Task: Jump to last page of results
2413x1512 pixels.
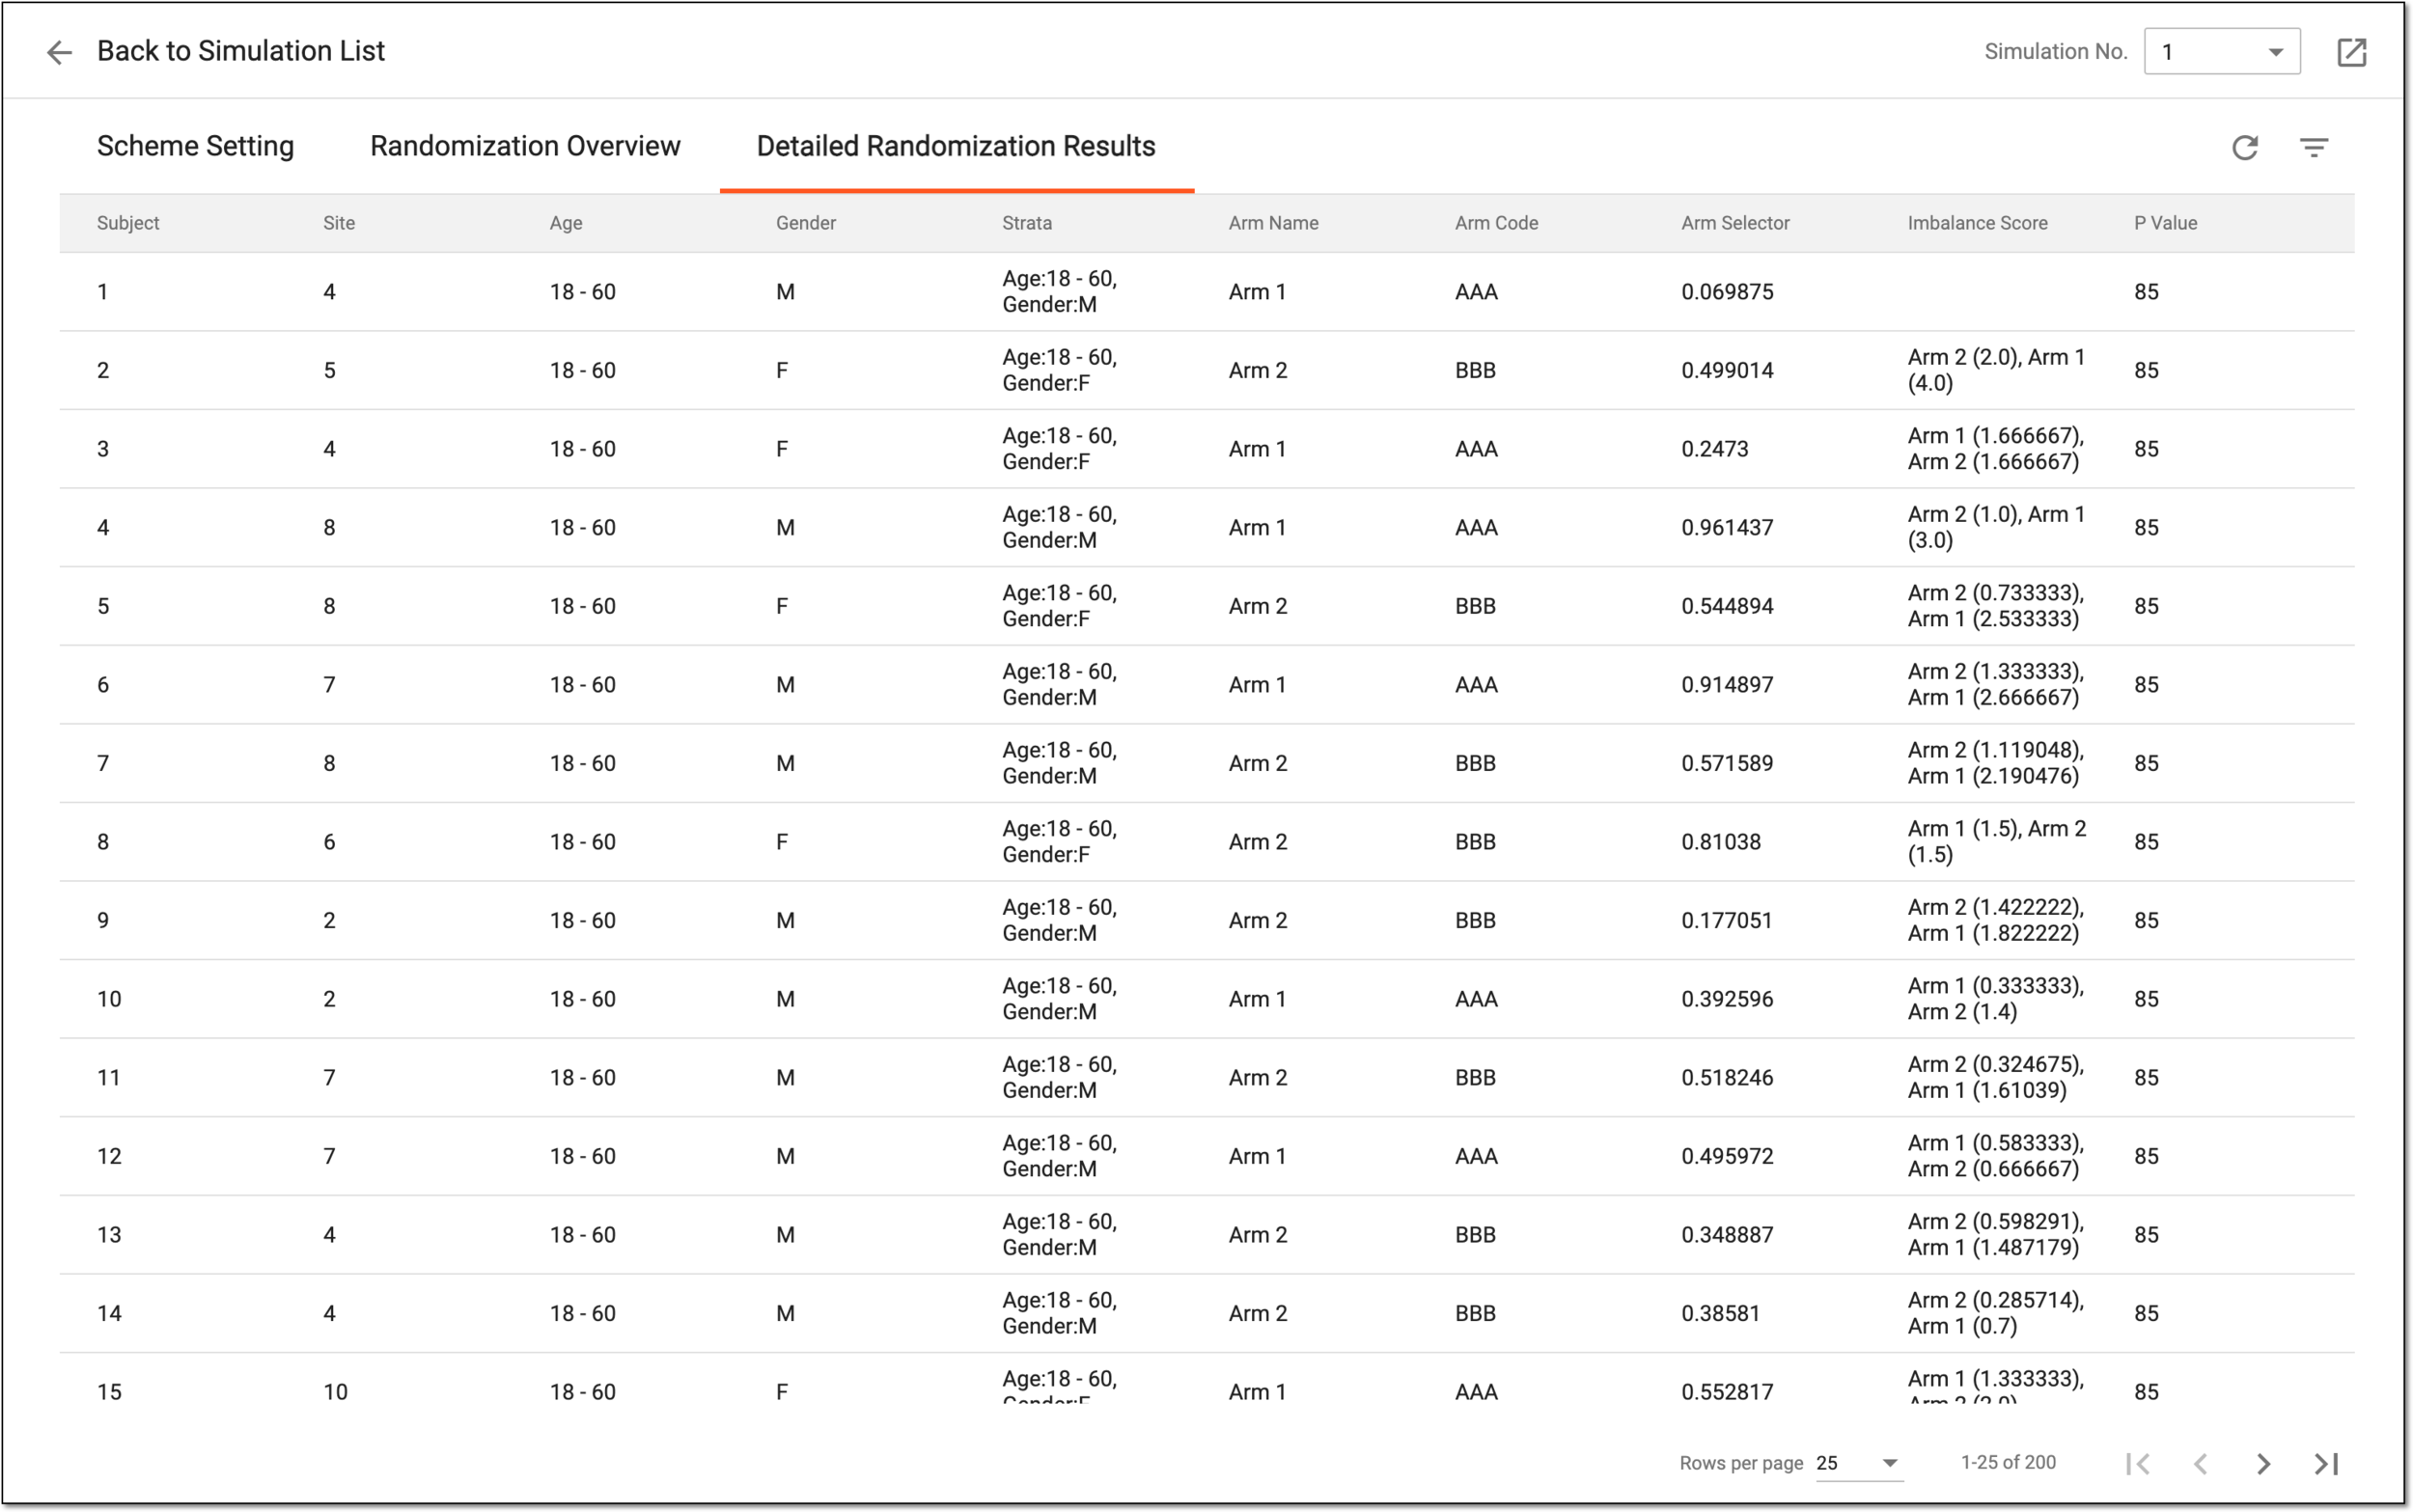Action: [x=2327, y=1464]
